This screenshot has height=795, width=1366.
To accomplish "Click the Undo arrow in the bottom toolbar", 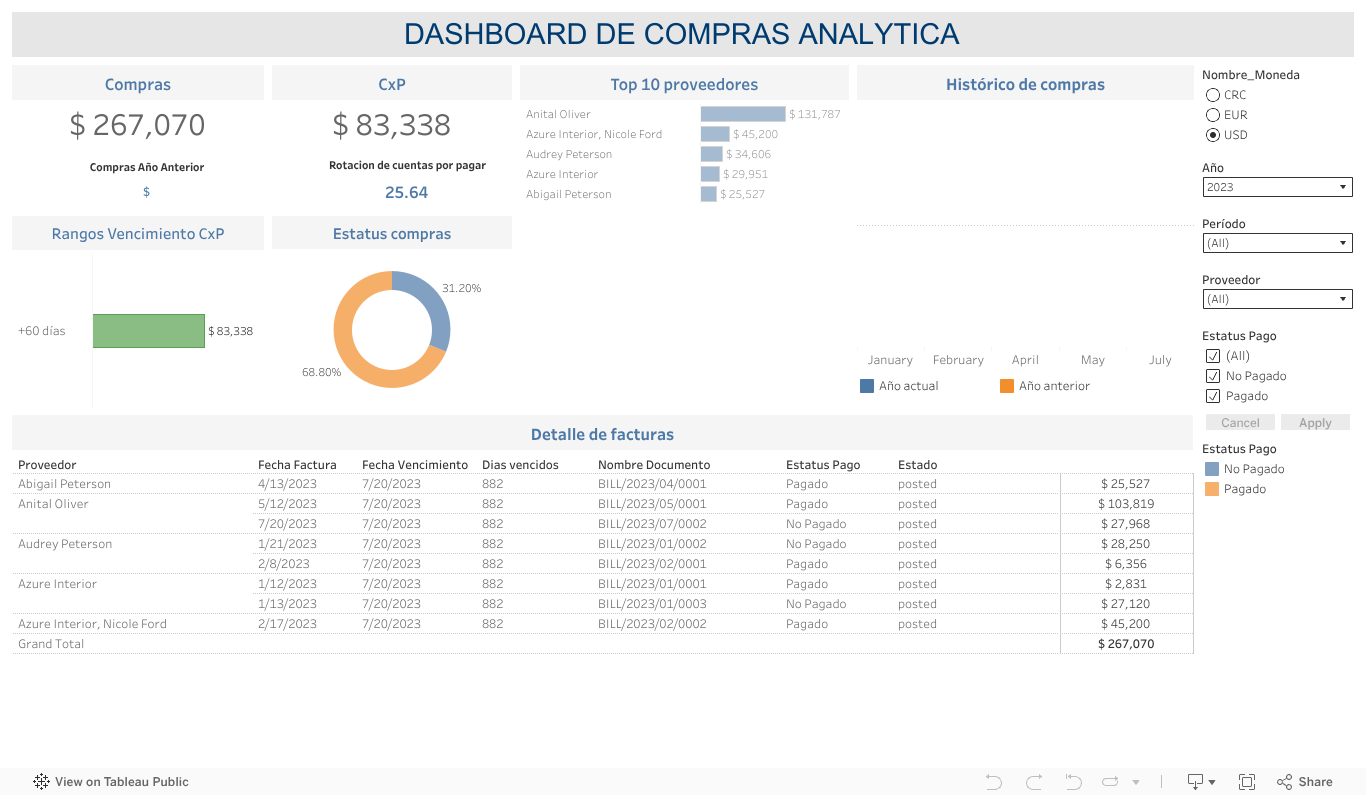I will (x=993, y=782).
